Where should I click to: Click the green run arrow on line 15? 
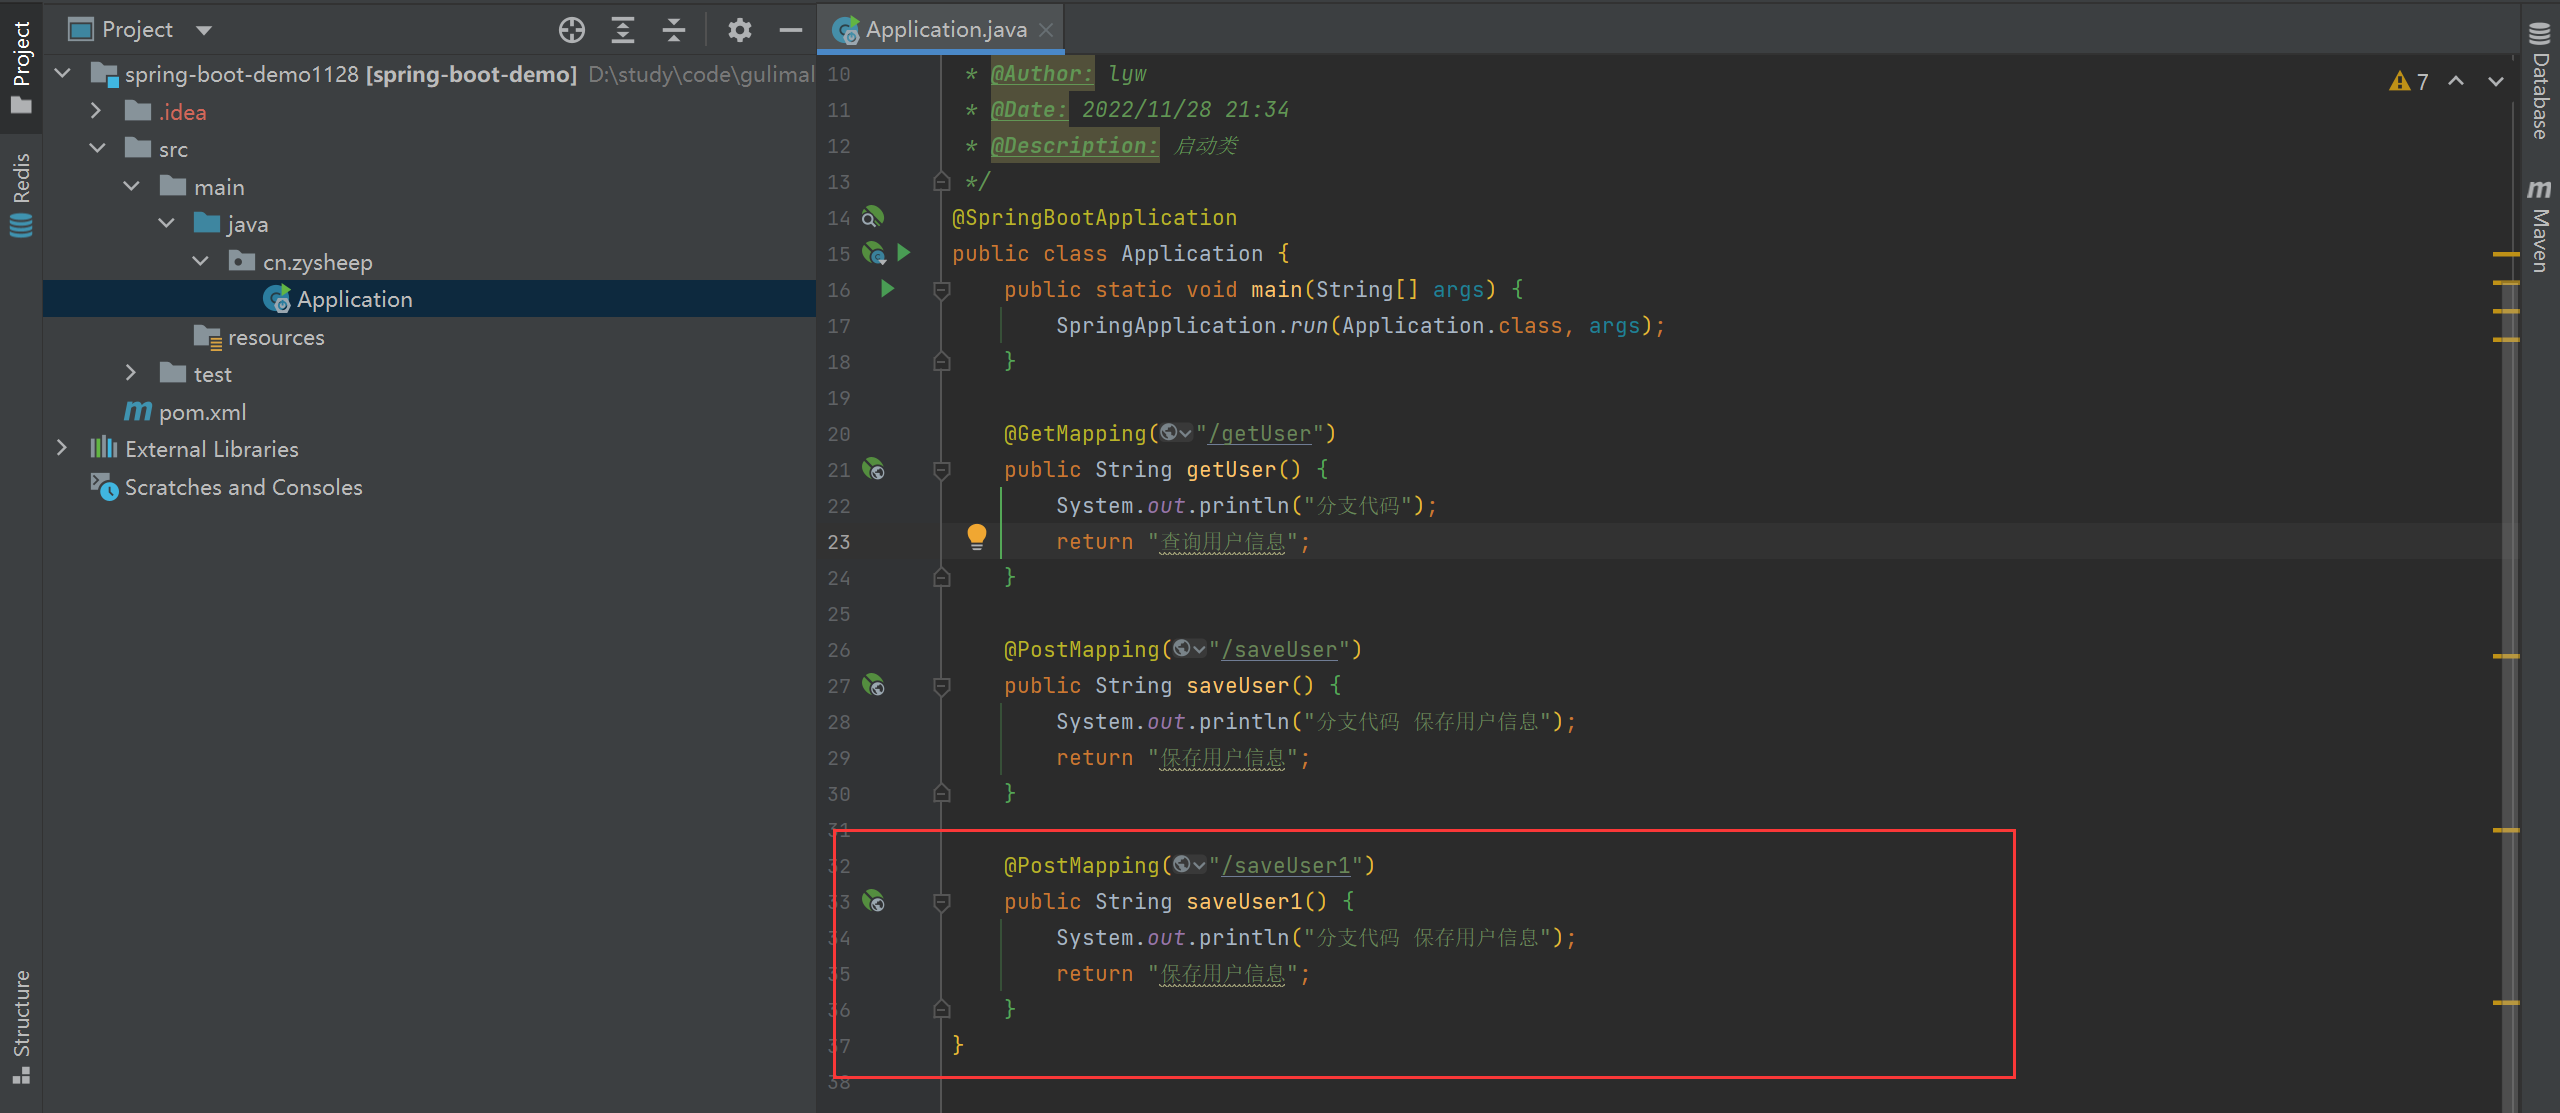[904, 252]
